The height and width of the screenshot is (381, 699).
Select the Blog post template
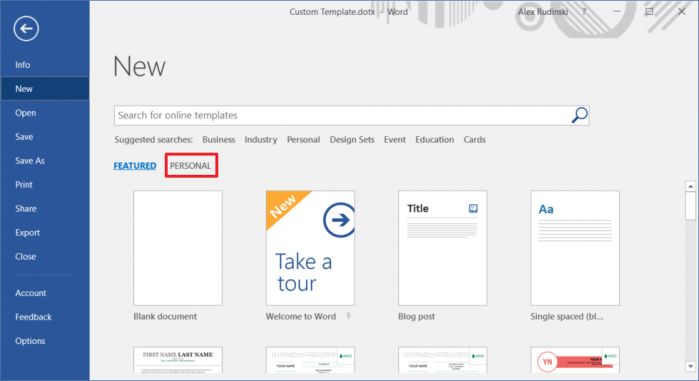443,248
